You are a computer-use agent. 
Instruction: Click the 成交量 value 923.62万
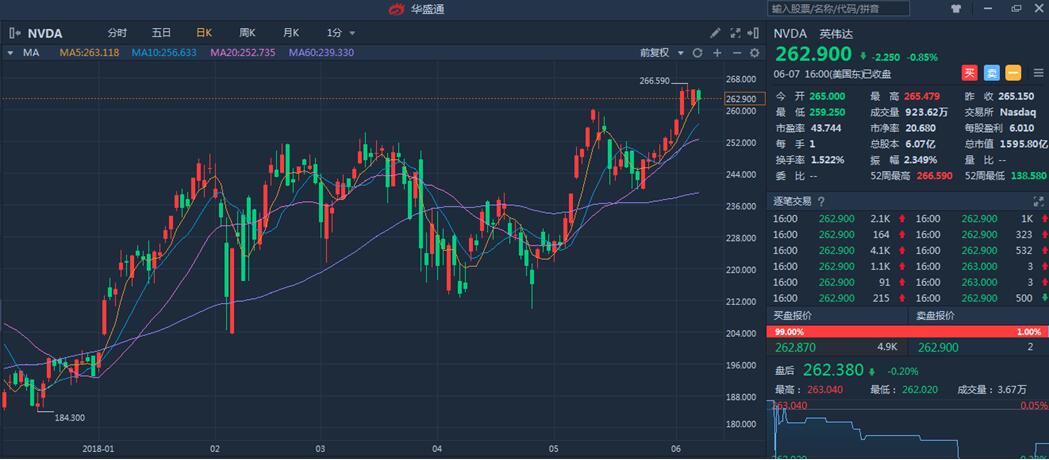(927, 112)
